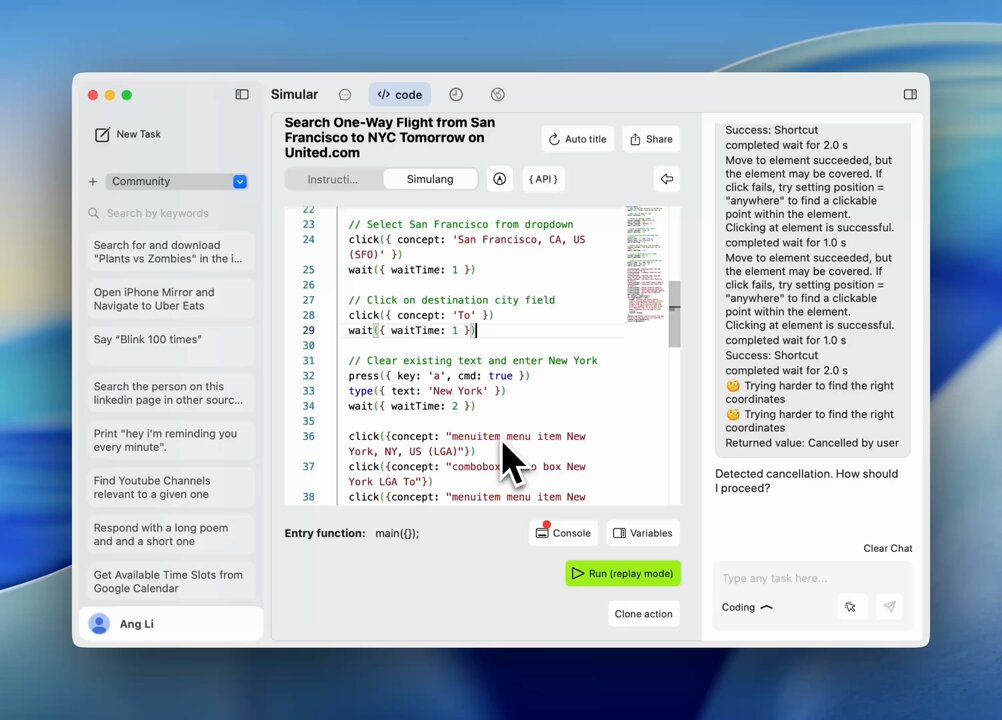This screenshot has height=720, width=1002.
Task: Click the New Task label
Action: click(x=138, y=134)
